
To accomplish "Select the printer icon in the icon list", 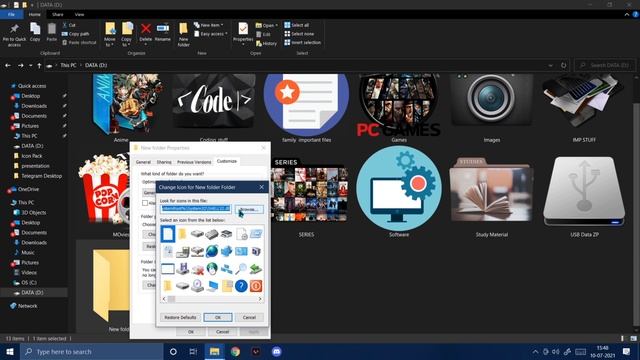I will [x=227, y=234].
